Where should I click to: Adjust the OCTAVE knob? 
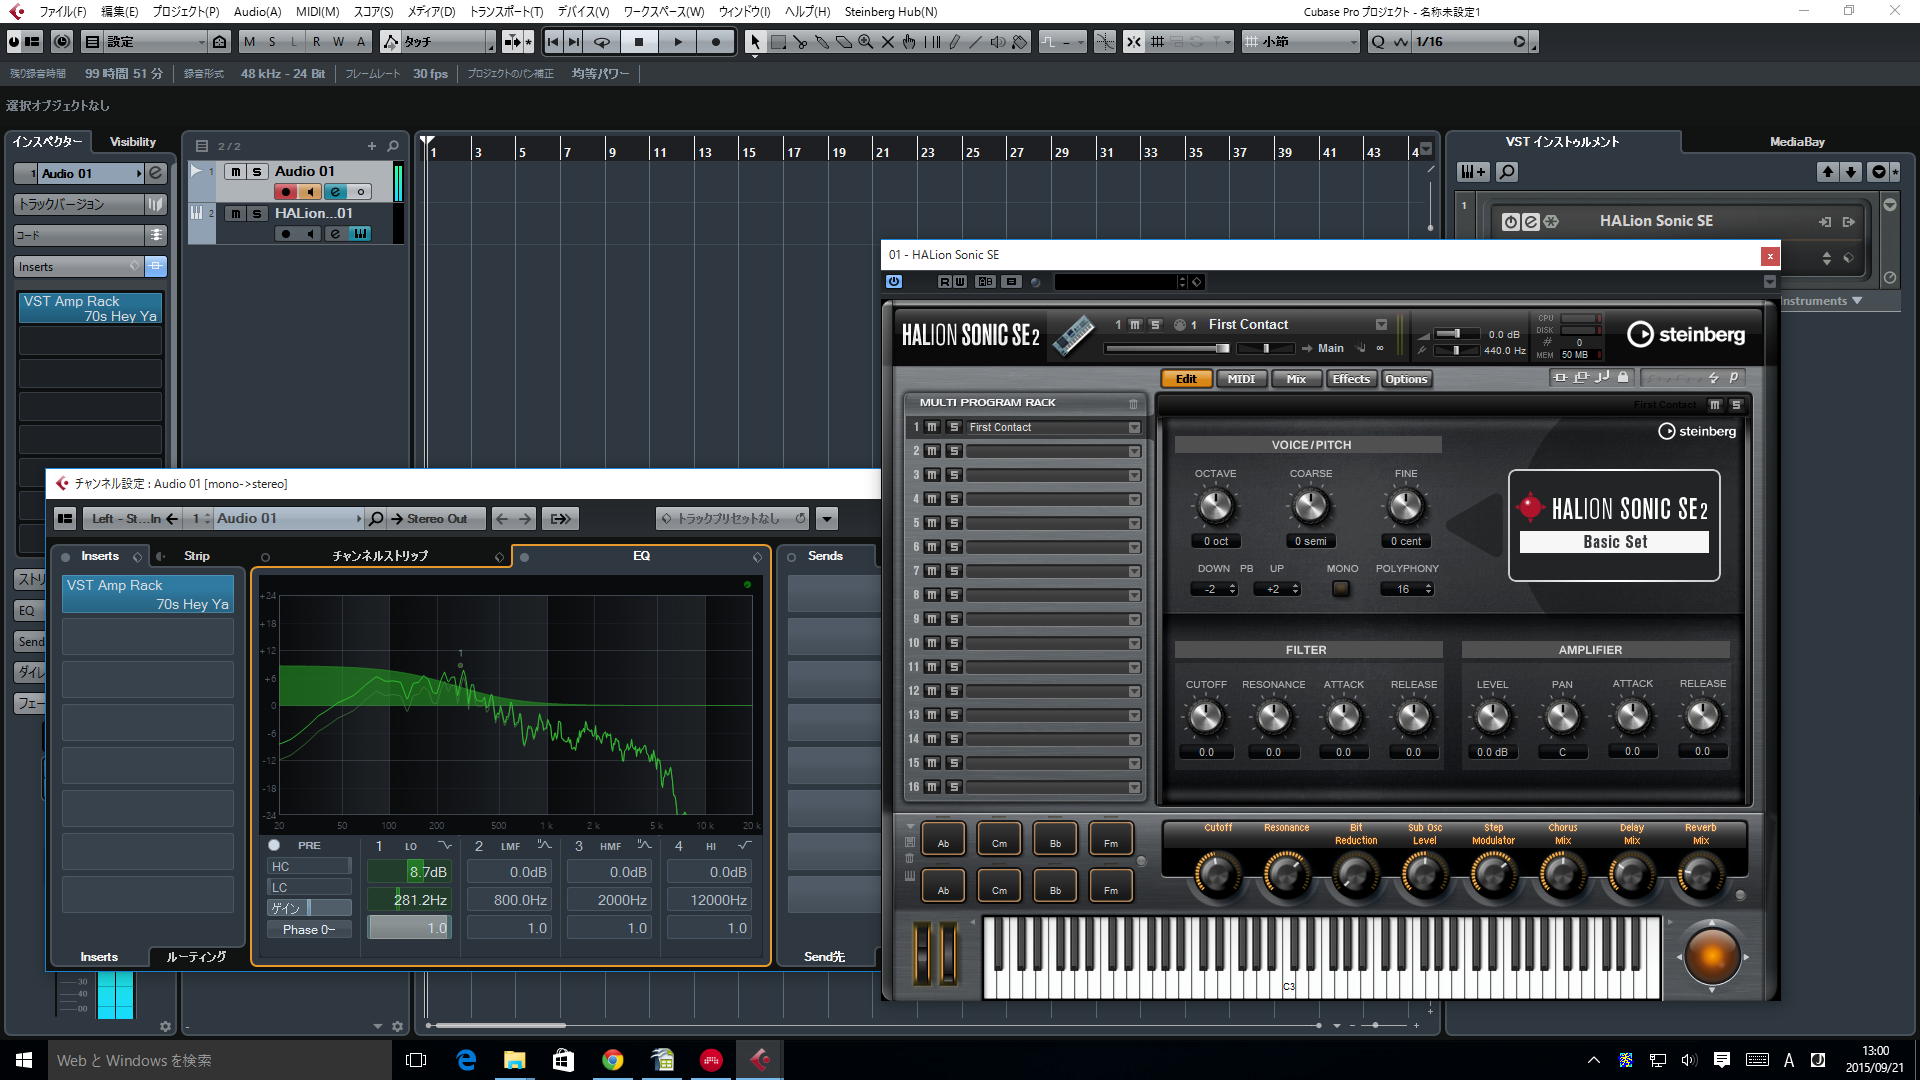(1215, 506)
